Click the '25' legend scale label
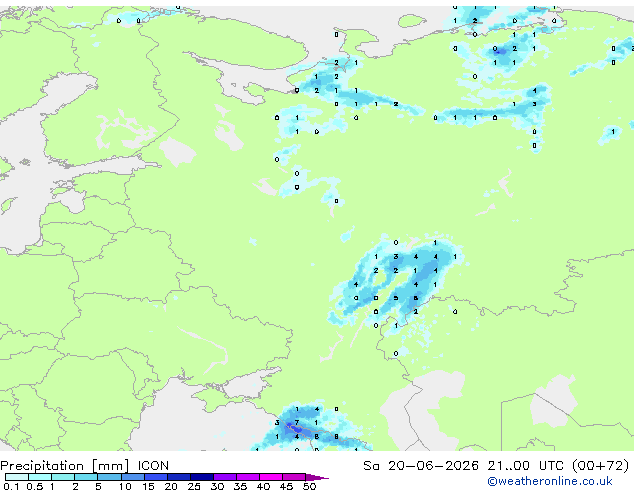 (194, 486)
